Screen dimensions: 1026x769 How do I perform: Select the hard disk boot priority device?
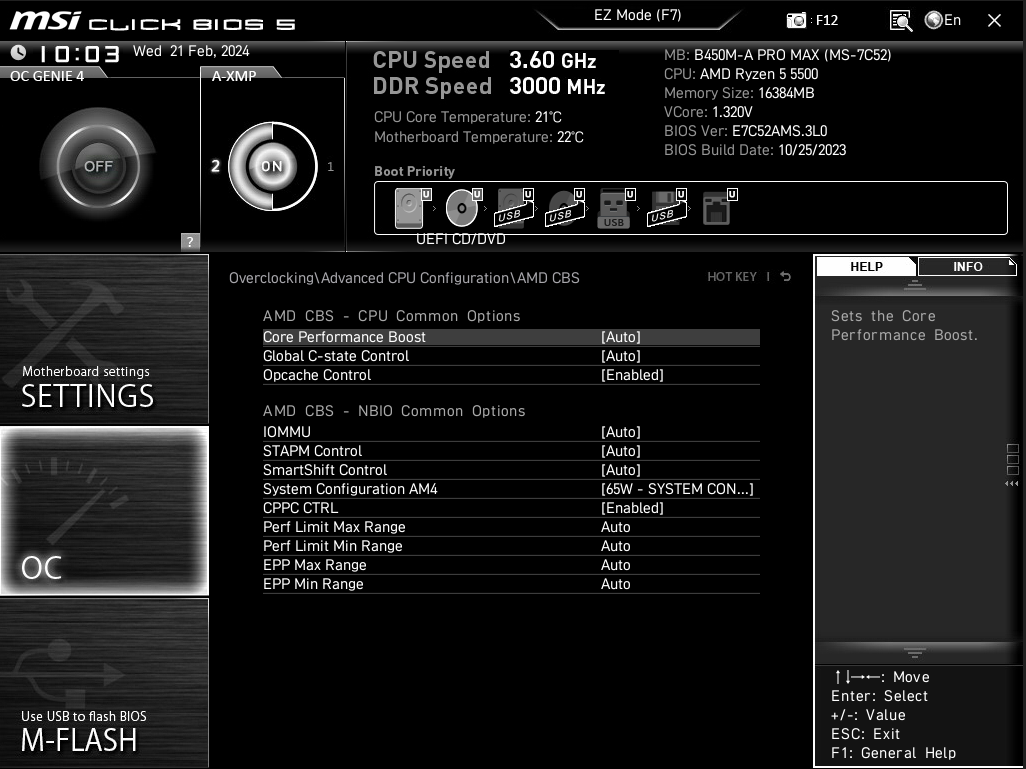click(x=412, y=207)
